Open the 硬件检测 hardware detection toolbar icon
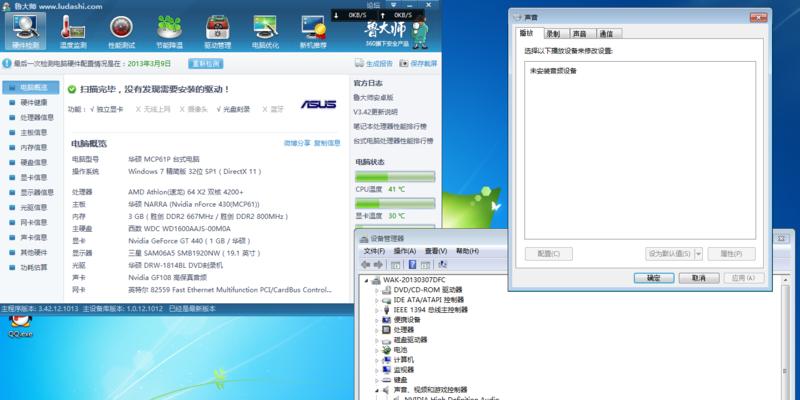The height and width of the screenshot is (400, 800). click(x=26, y=32)
